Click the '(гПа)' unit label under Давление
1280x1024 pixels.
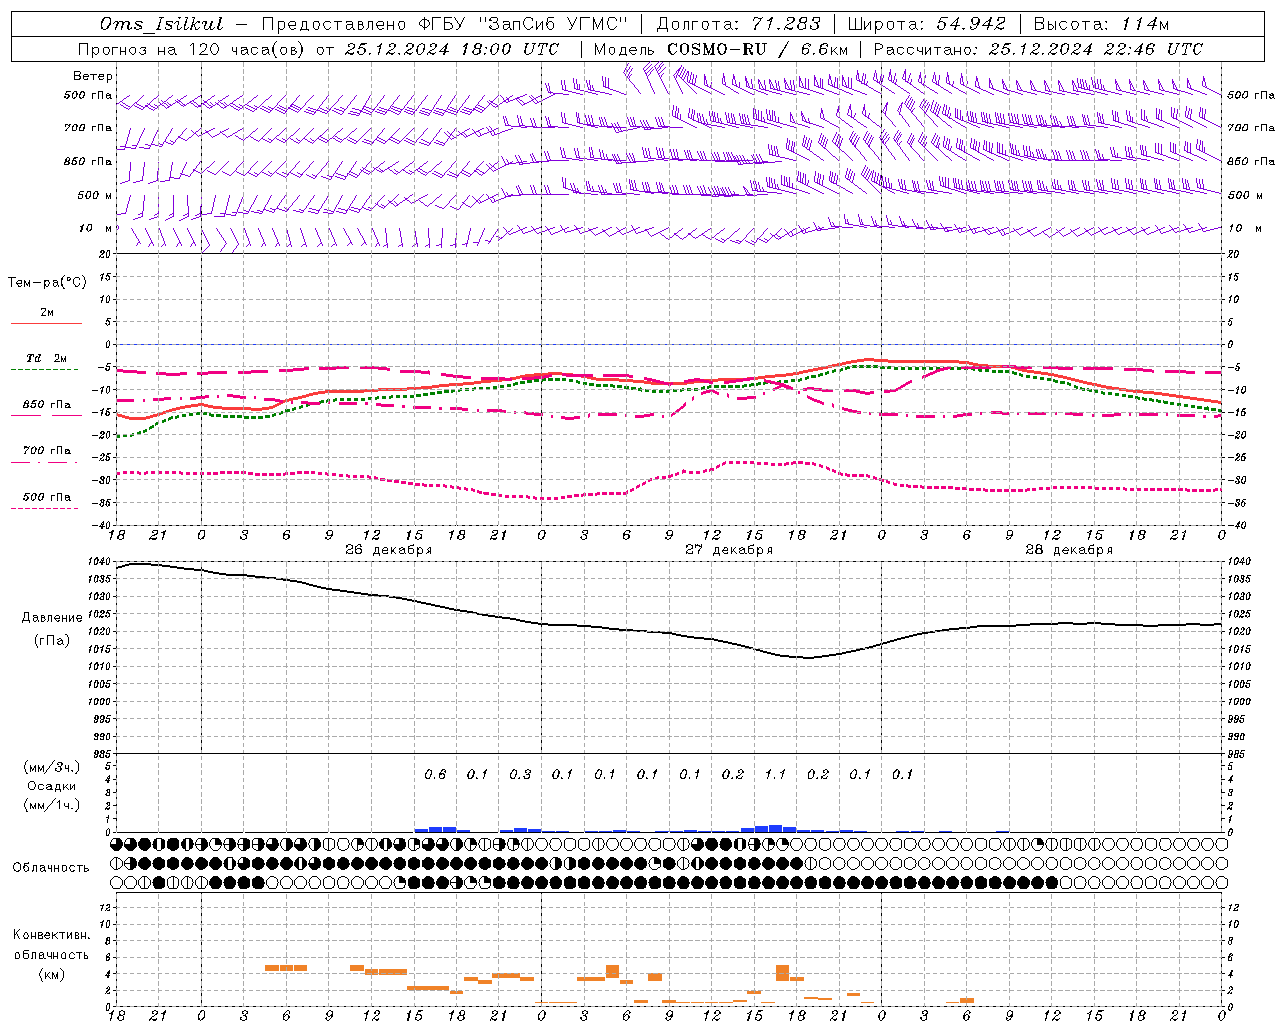tap(52, 640)
